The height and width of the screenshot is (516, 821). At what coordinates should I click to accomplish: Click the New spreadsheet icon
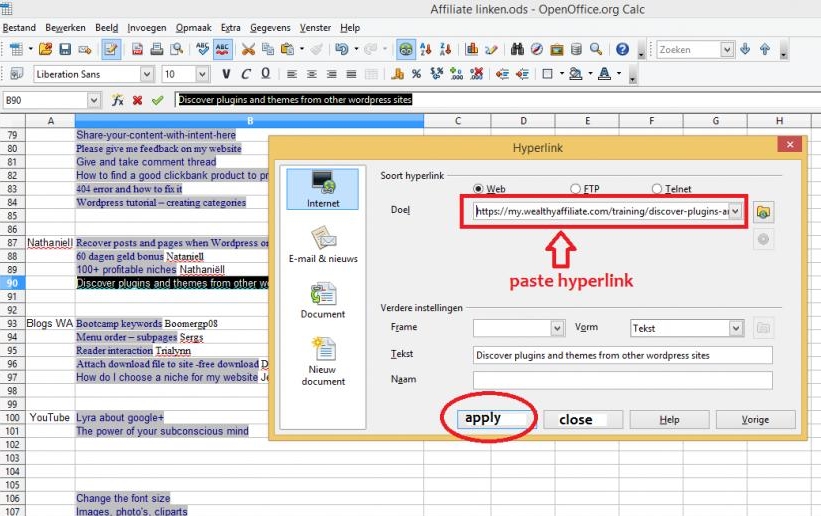coord(16,49)
